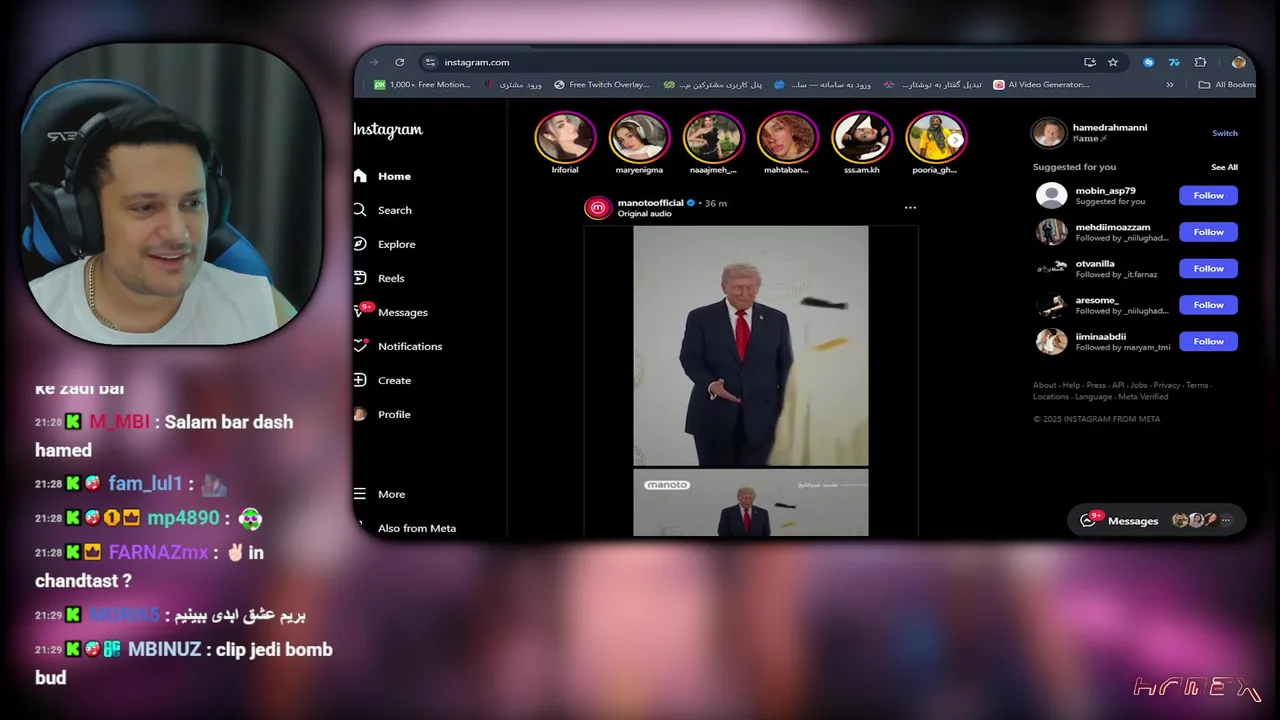Screen dimensions: 1280x720
Task: View the lriforial story
Action: tap(565, 138)
